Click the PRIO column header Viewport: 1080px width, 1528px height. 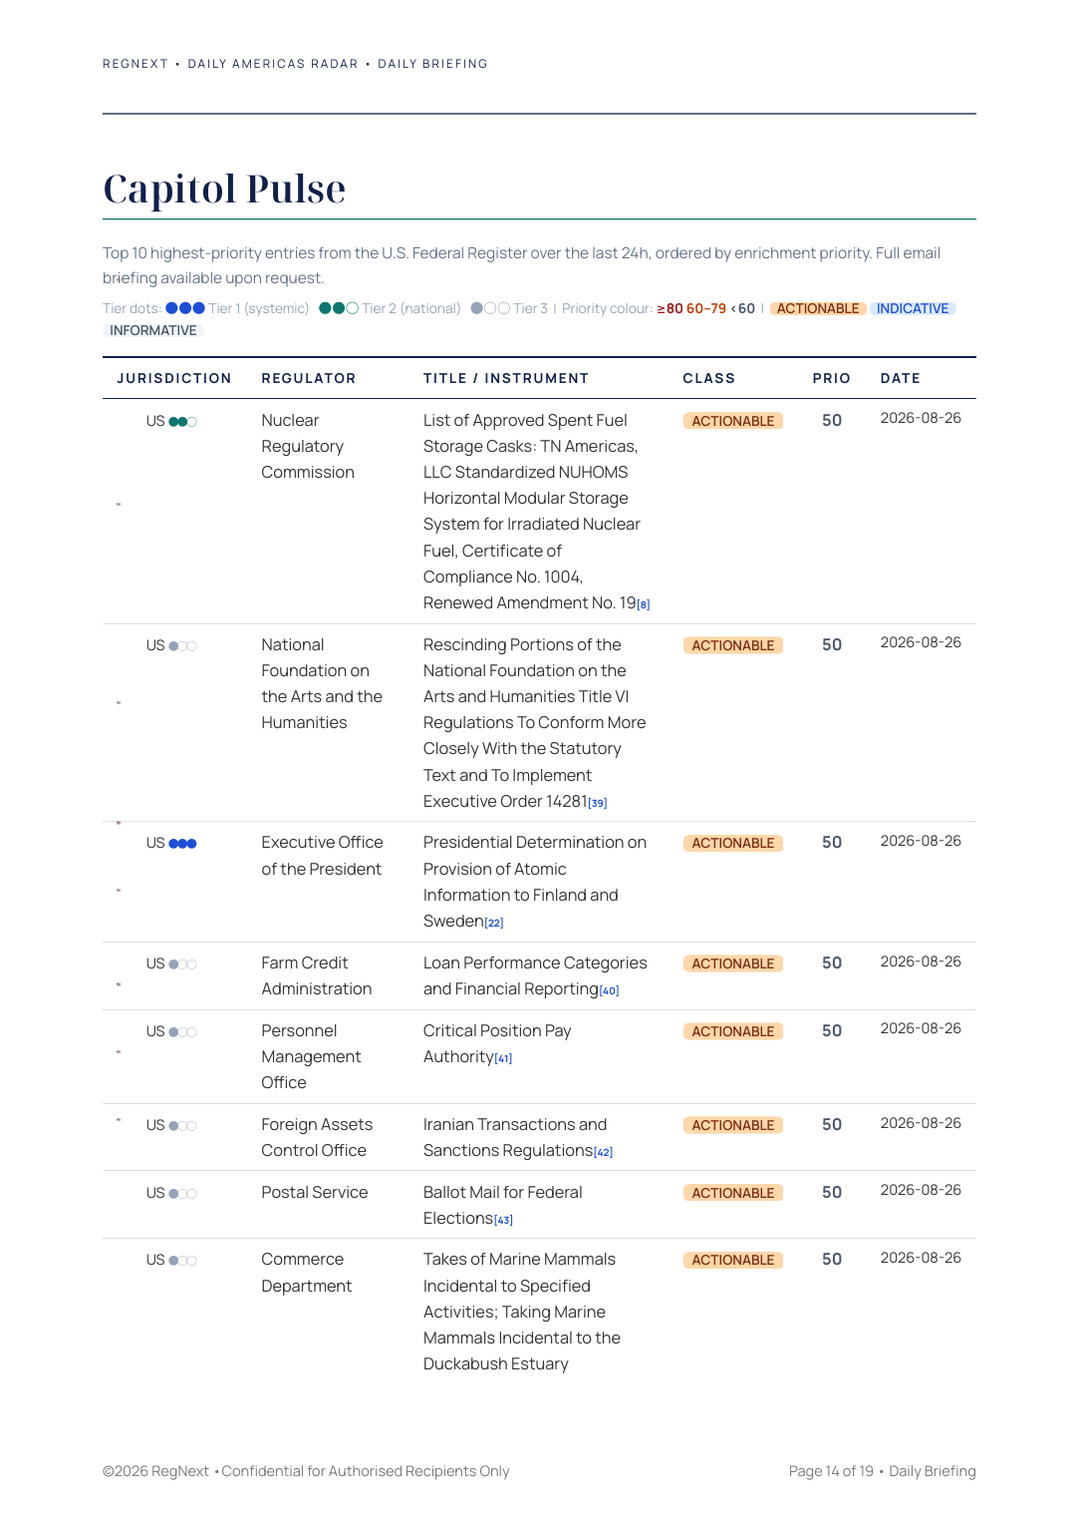pyautogui.click(x=832, y=378)
